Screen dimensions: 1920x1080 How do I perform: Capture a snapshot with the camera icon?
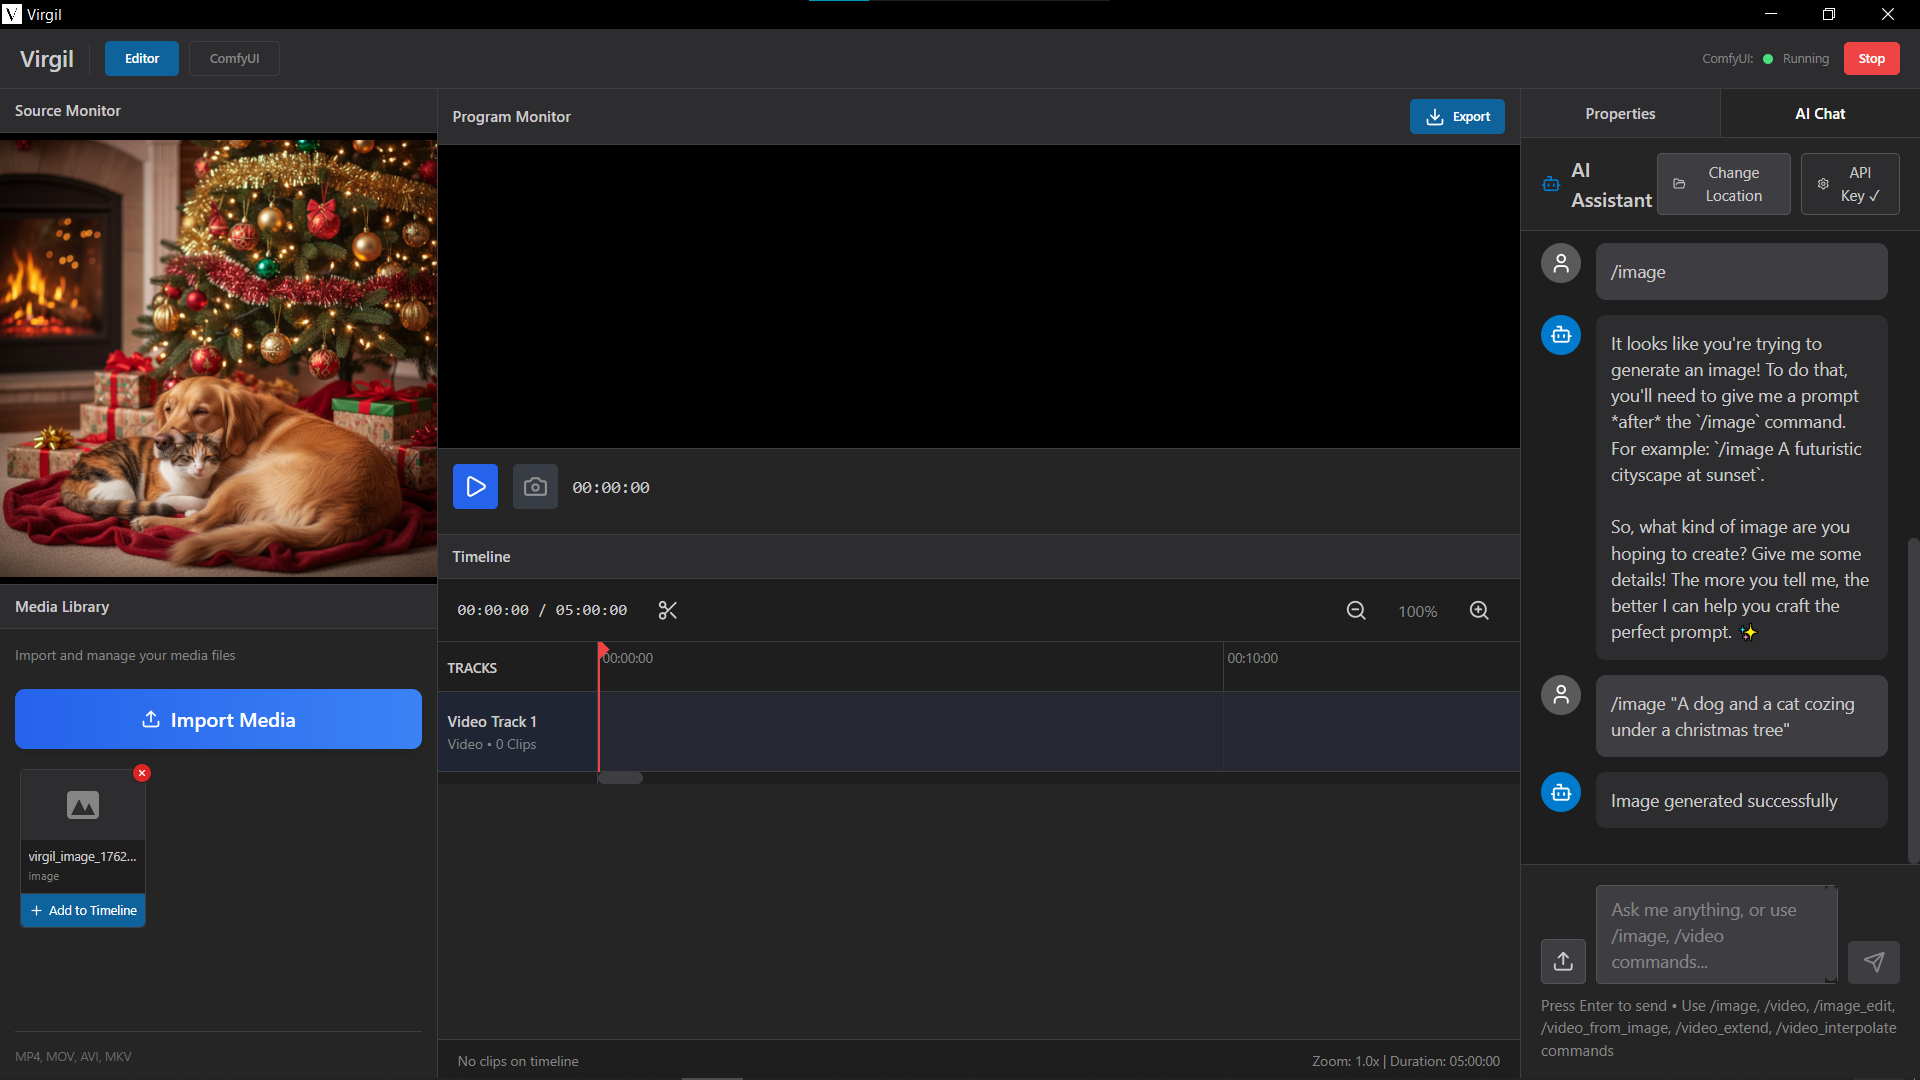[x=535, y=487]
